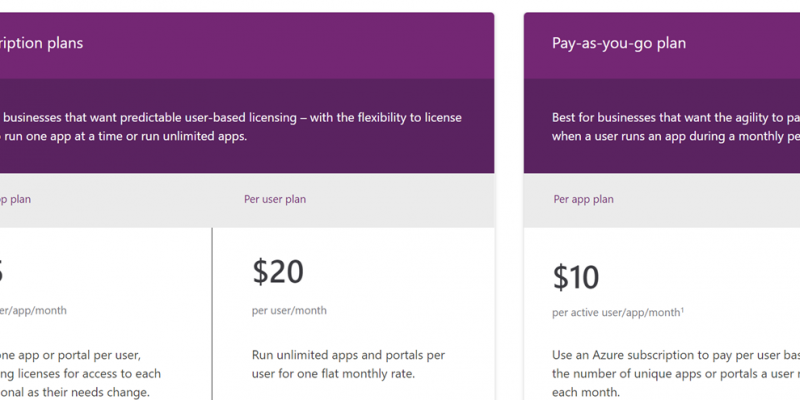Click the 'Best for businesses that want the agility' text
800x400 pixels.
pyautogui.click(x=676, y=118)
